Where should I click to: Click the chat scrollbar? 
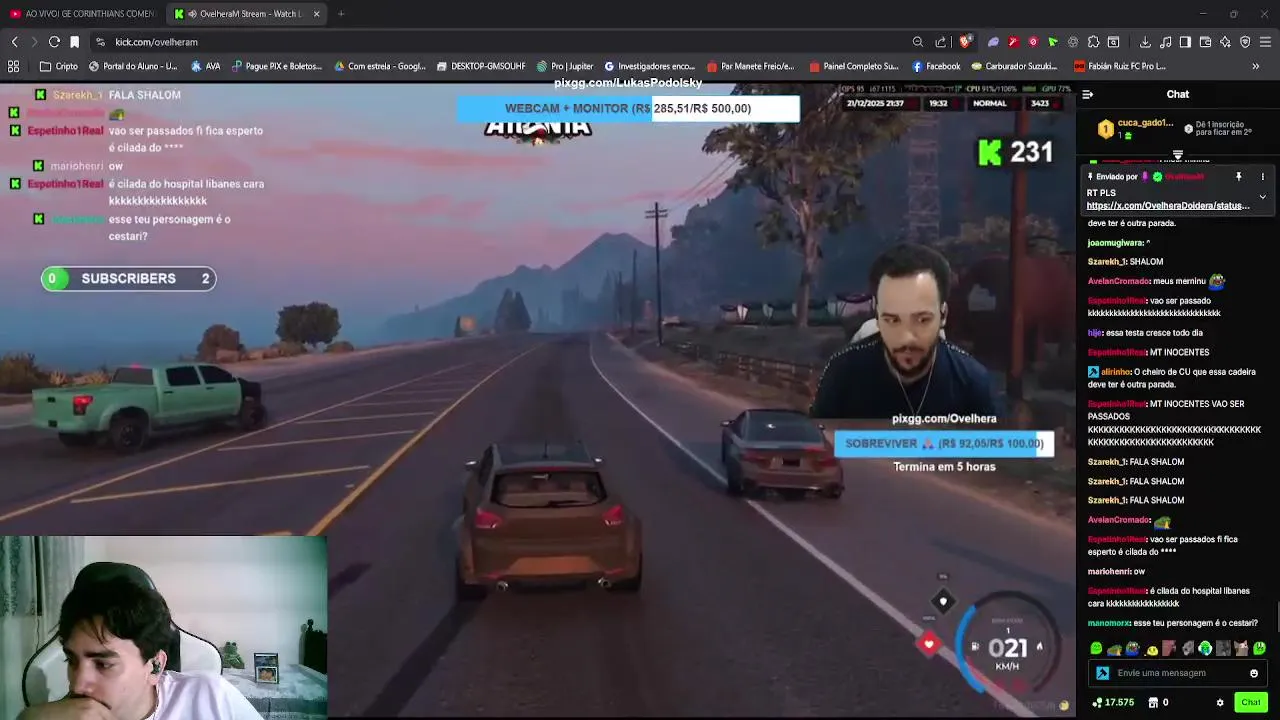coord(1277,618)
